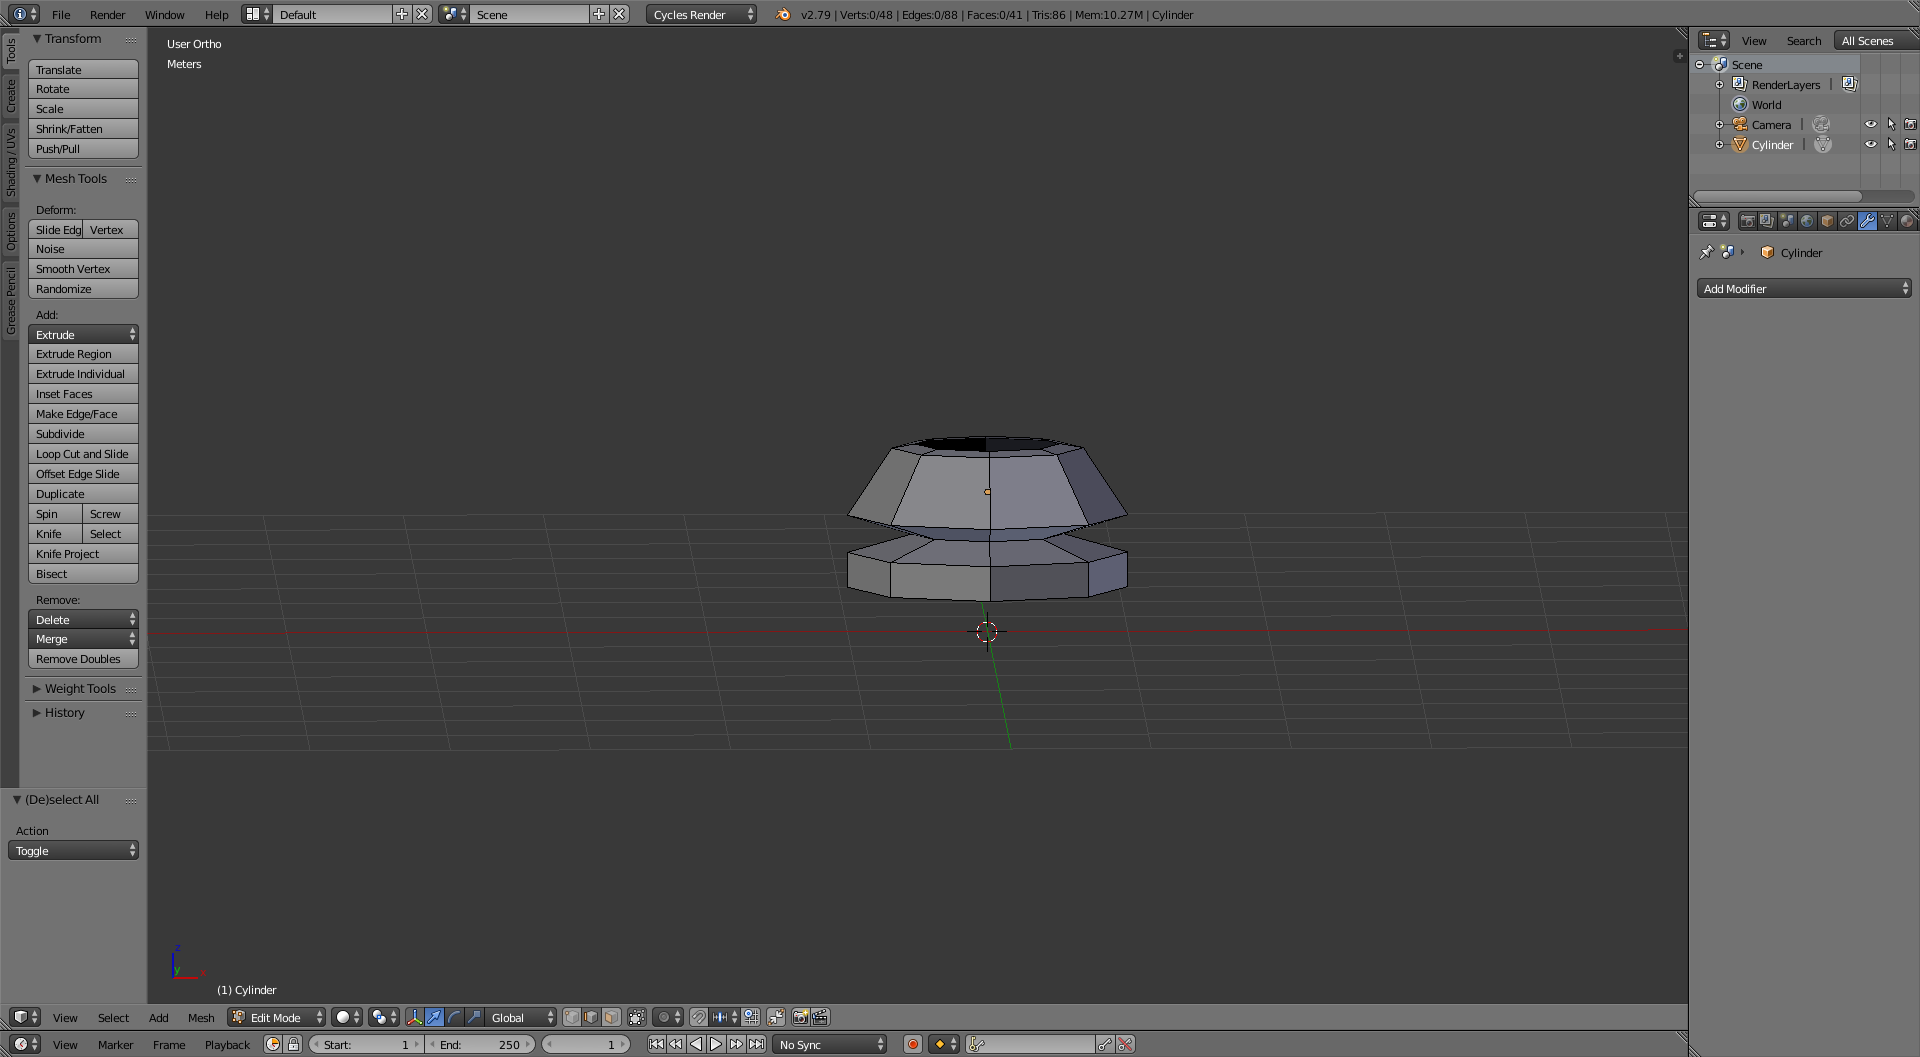The width and height of the screenshot is (1920, 1057).
Task: Click the Camera data icon in outliner
Action: [x=1821, y=125]
